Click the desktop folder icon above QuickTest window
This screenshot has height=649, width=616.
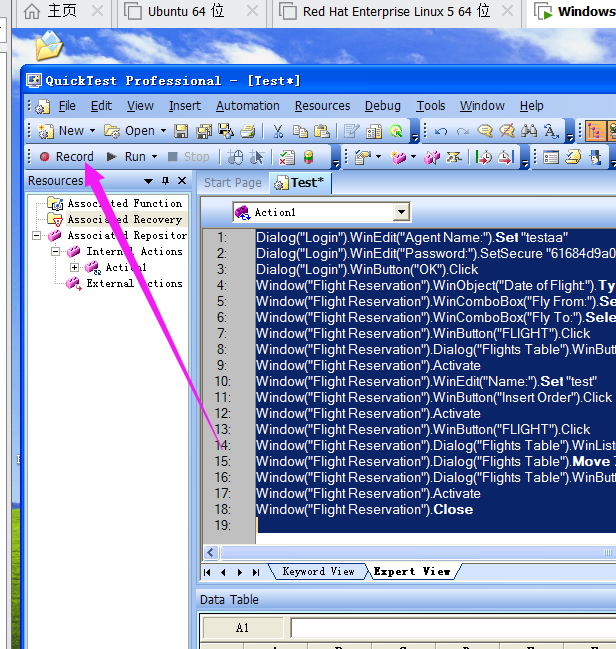49,45
